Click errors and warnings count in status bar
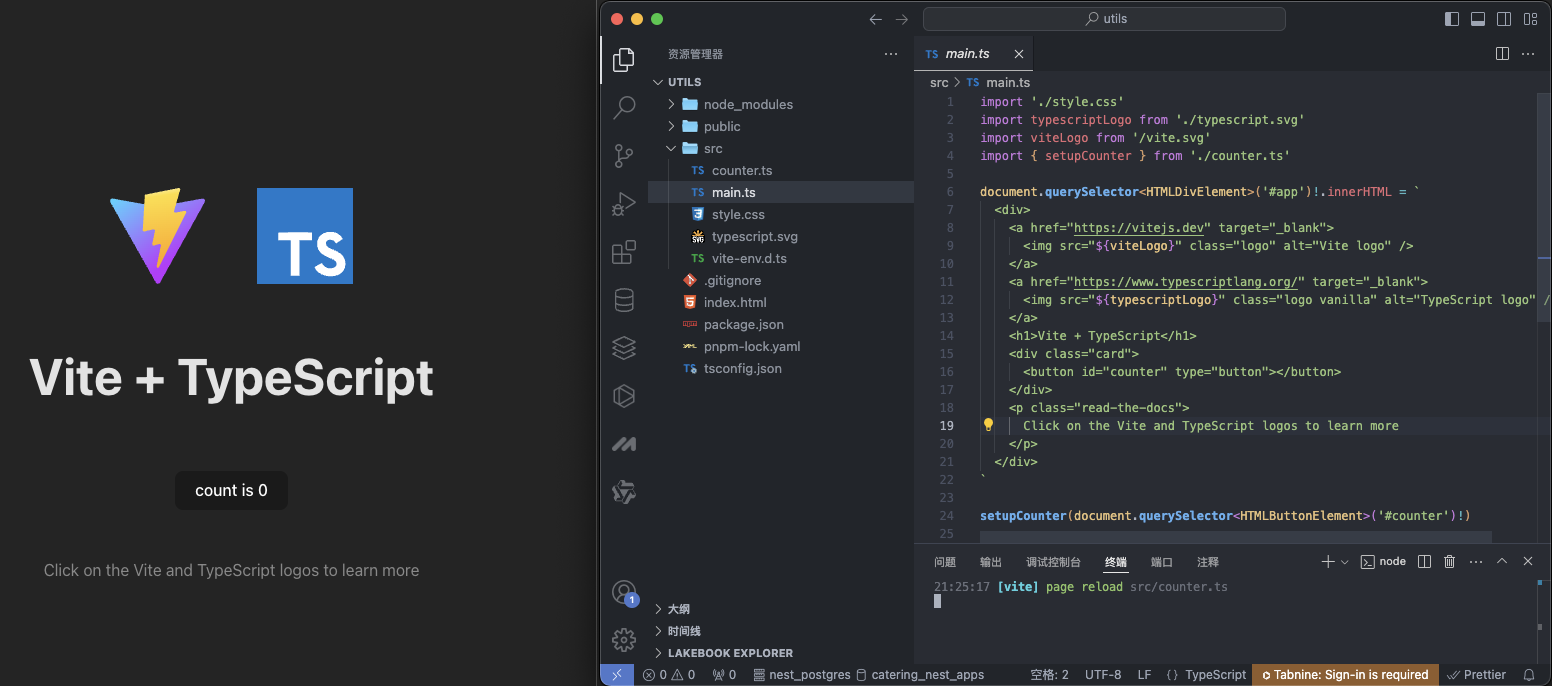Screen dimensions: 1552x686 pyautogui.click(x=669, y=675)
